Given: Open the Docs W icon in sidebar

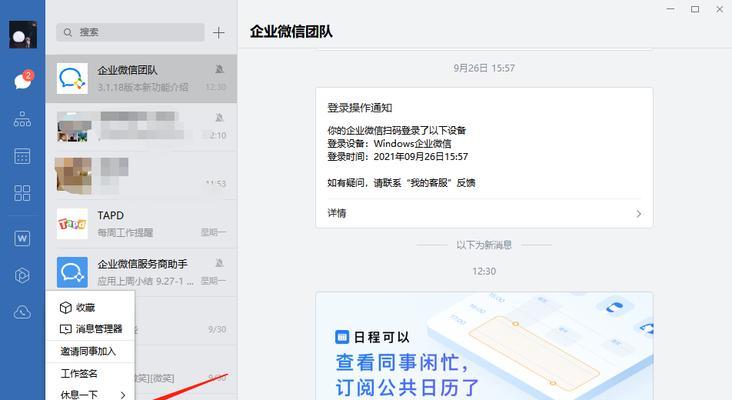Looking at the screenshot, I should 22,239.
